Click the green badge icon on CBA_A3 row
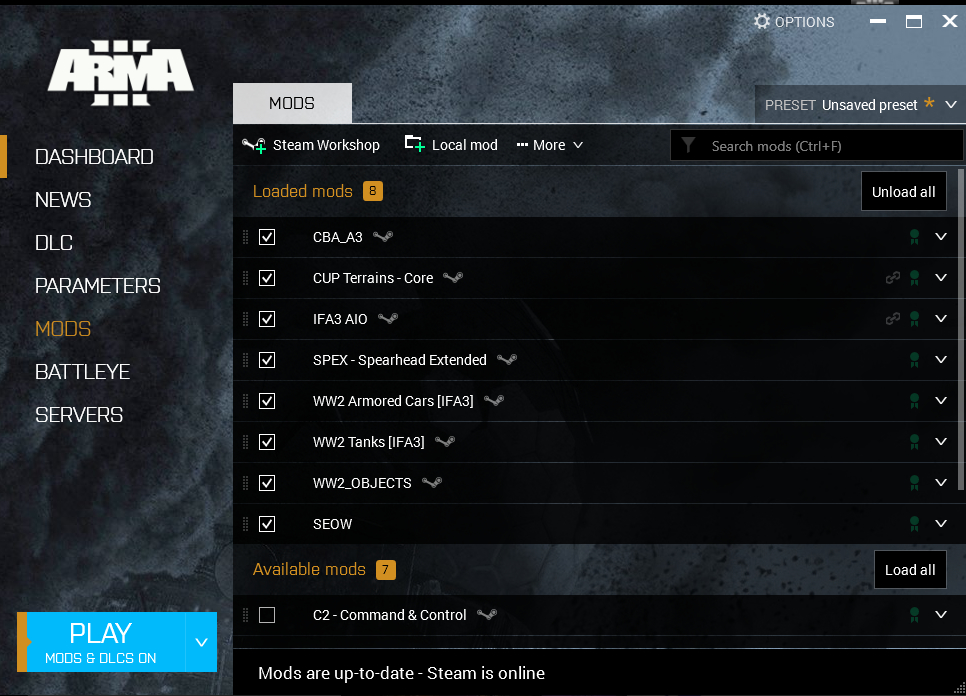Image resolution: width=966 pixels, height=696 pixels. pos(914,237)
